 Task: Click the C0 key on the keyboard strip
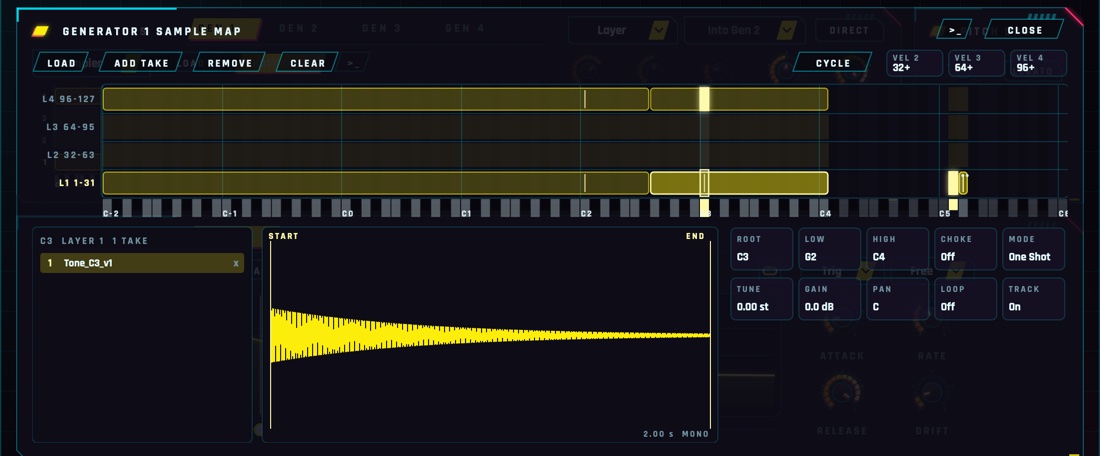(347, 208)
